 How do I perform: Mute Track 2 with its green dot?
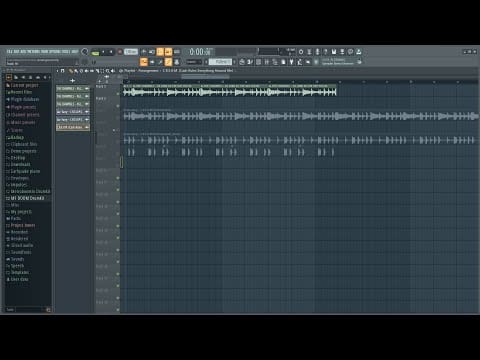pos(118,106)
